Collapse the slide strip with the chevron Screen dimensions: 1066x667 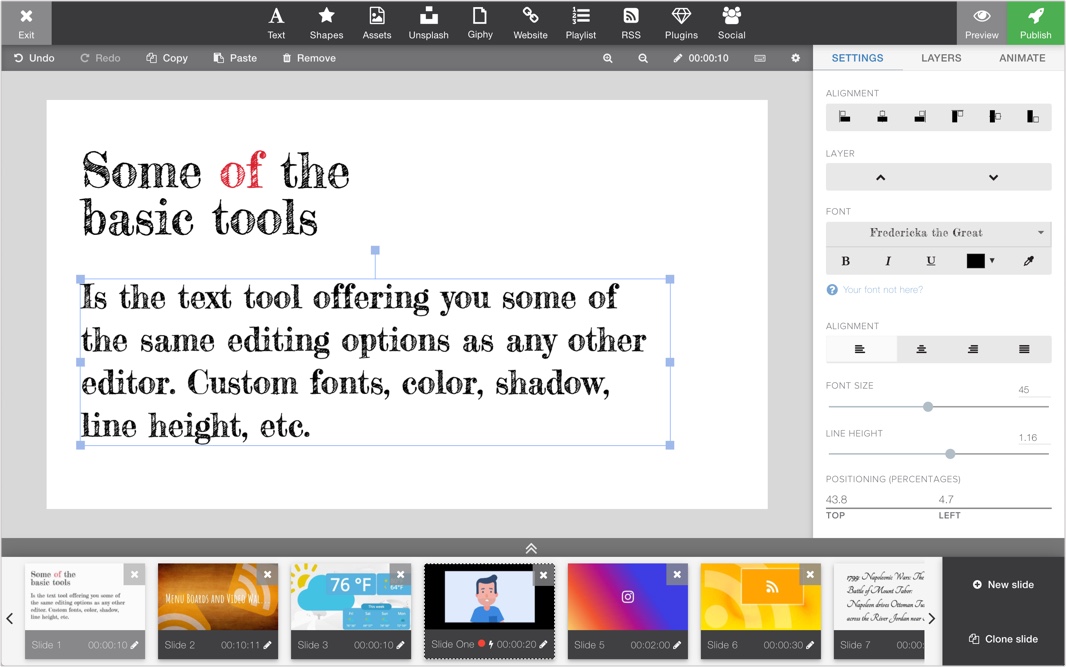point(531,548)
